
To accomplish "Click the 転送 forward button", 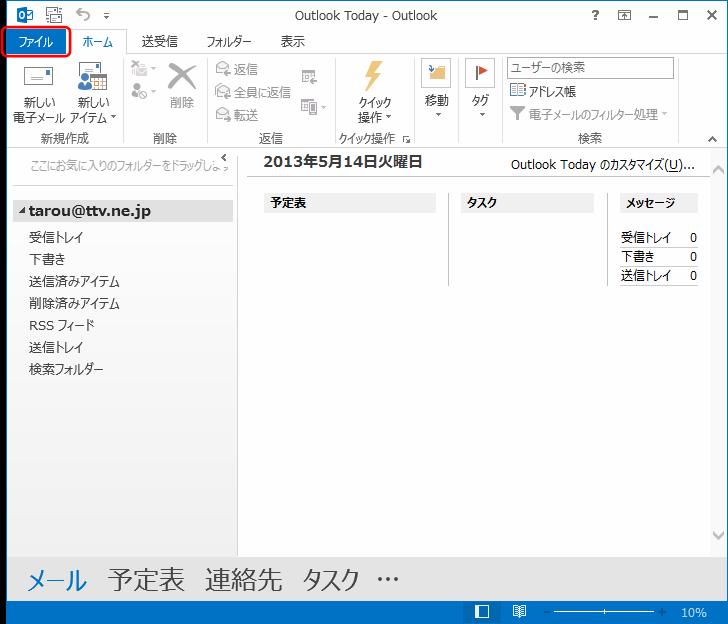I will click(x=237, y=115).
